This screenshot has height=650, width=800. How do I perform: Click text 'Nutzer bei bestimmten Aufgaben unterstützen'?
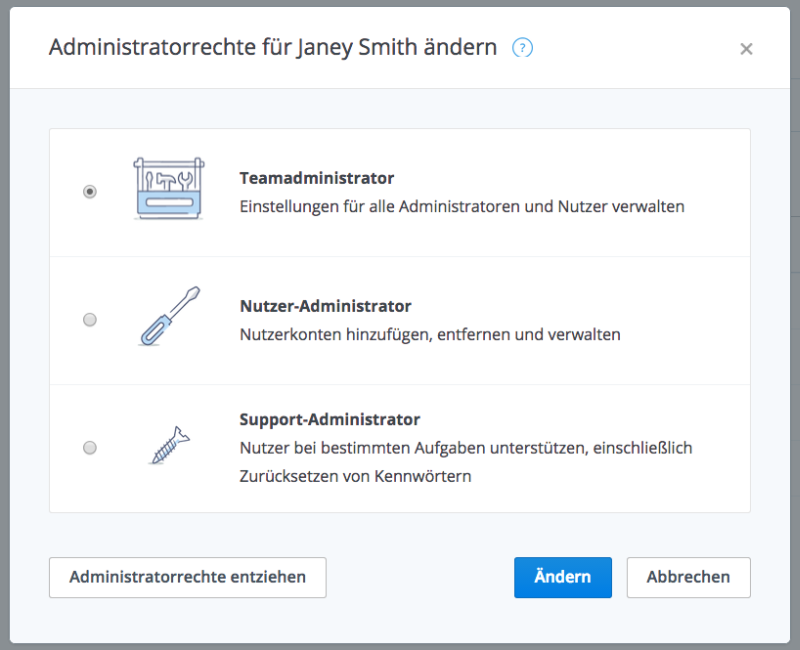[414, 448]
